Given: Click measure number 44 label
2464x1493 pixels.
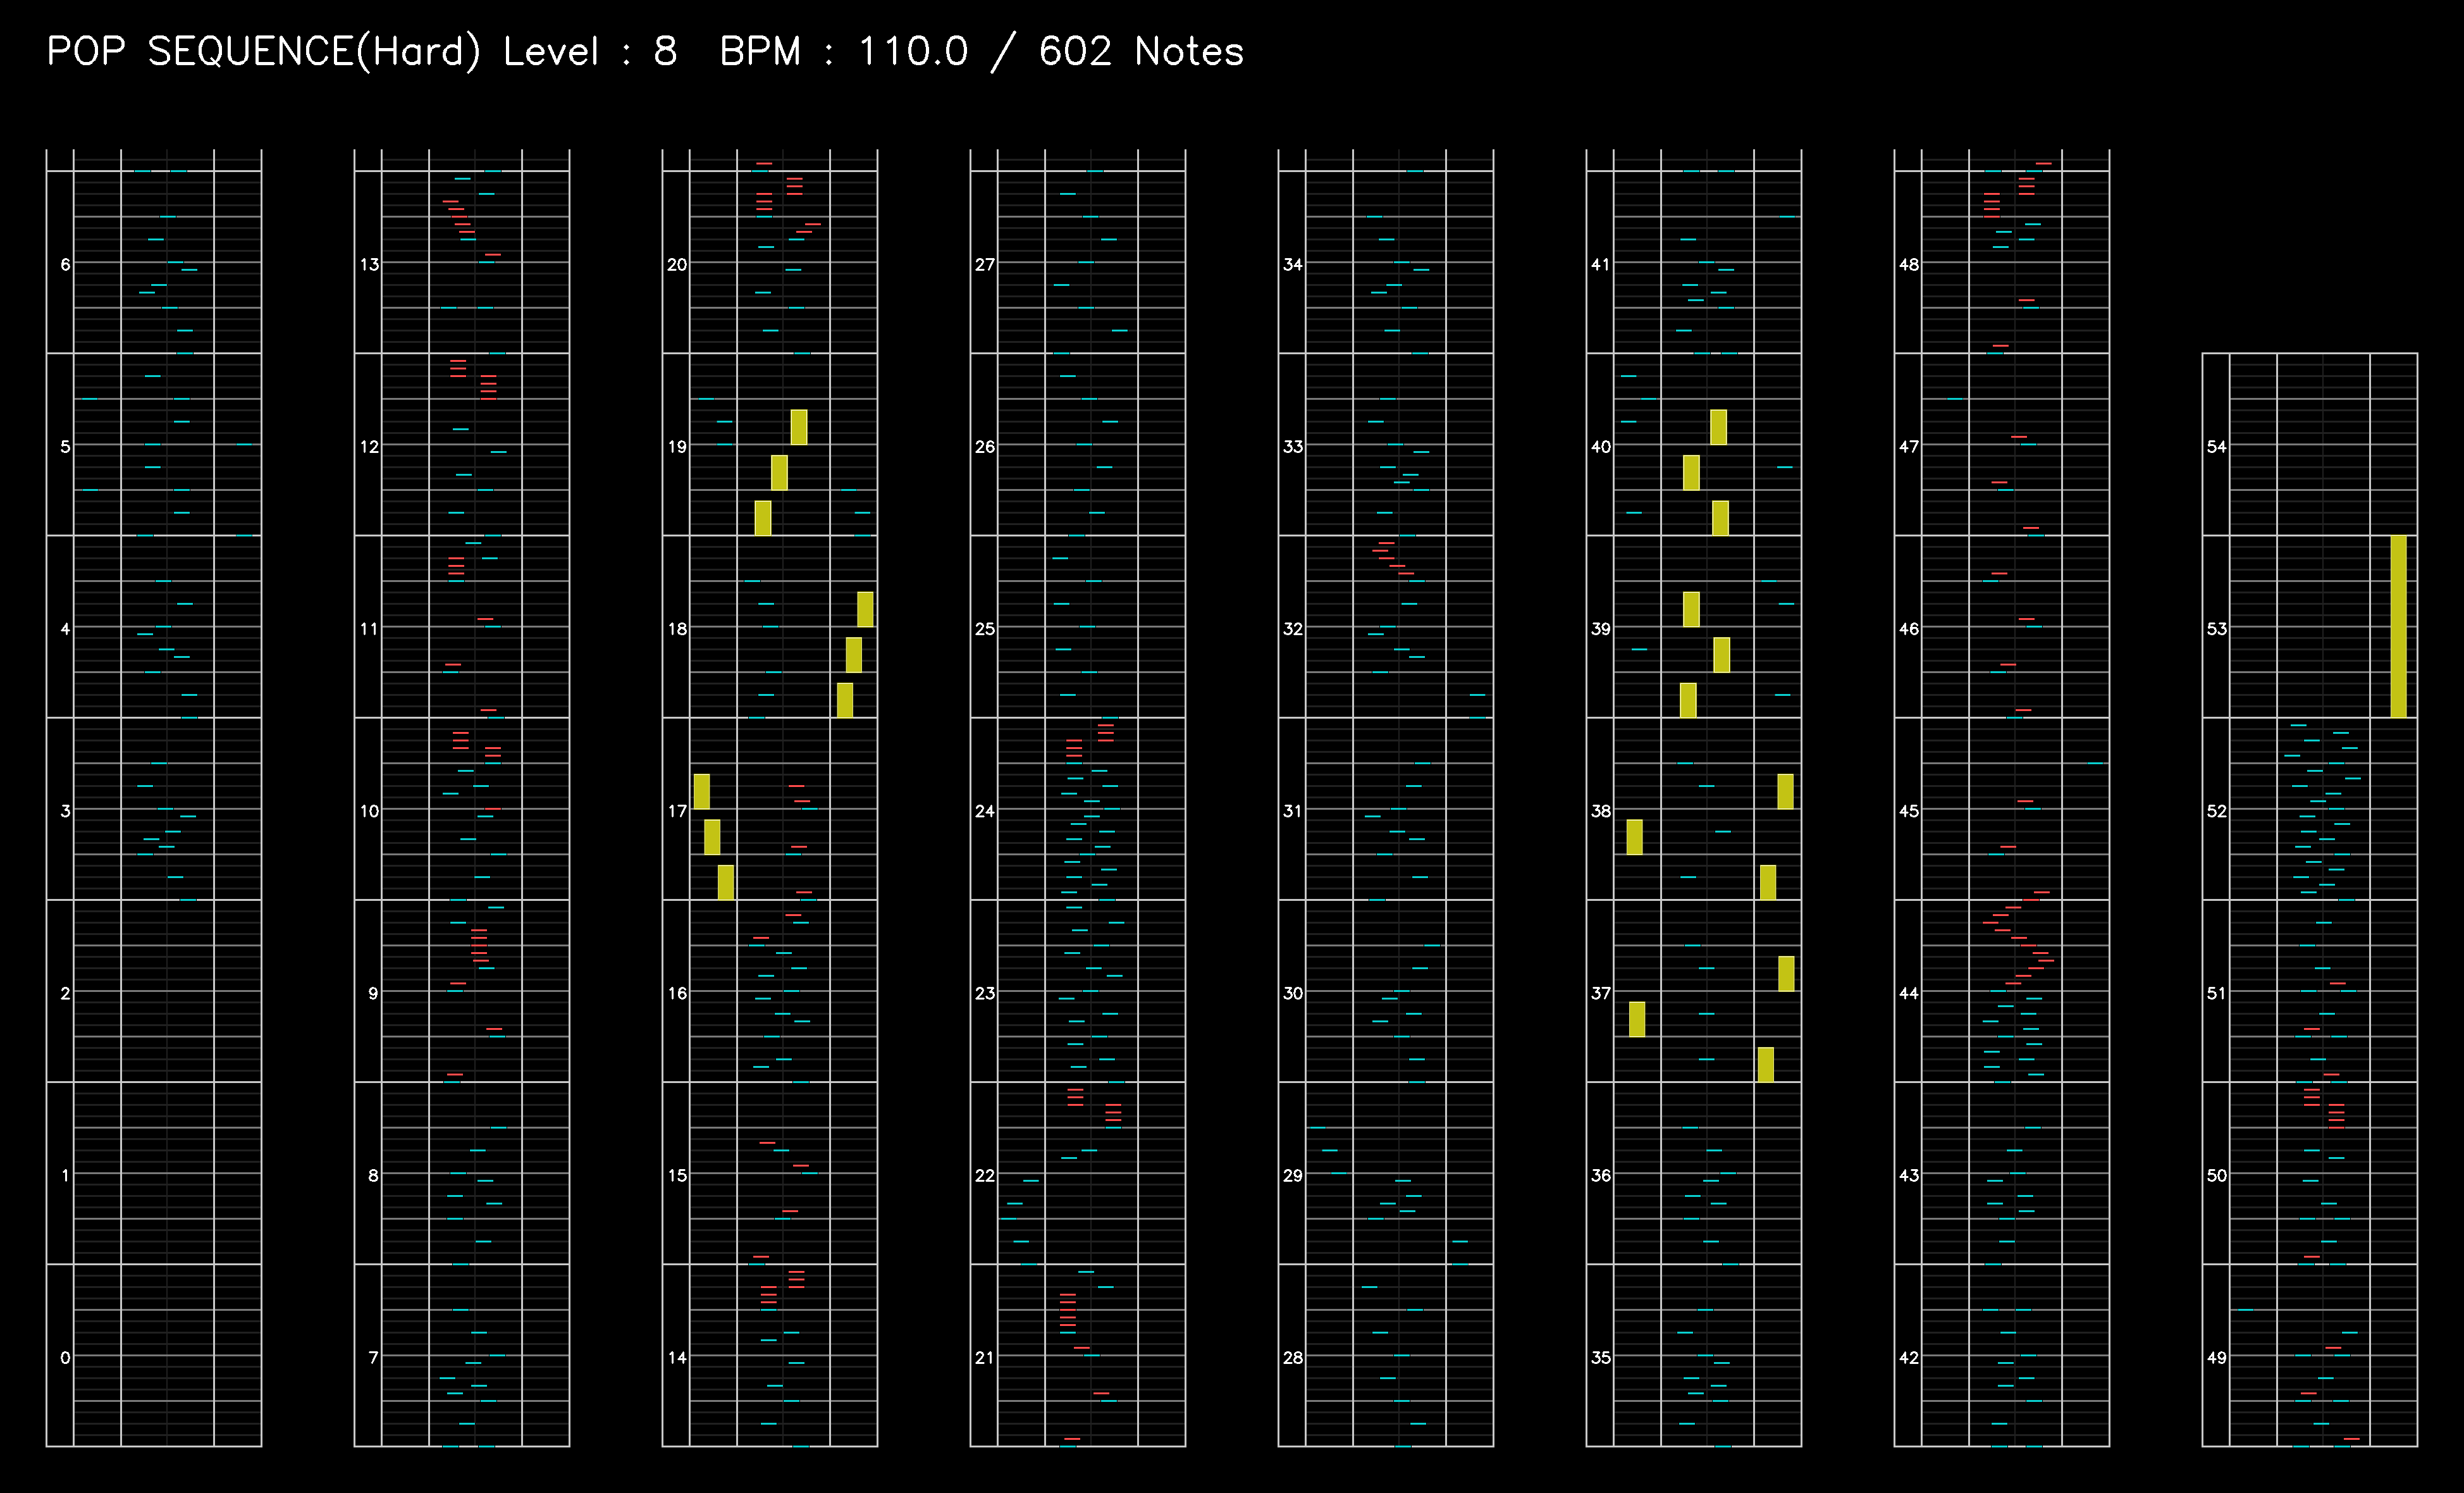Looking at the screenshot, I should 1909,993.
